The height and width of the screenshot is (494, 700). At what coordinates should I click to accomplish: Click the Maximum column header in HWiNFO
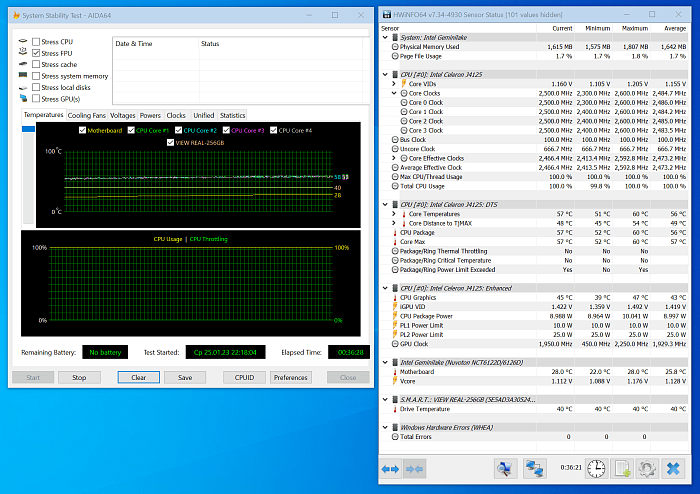pos(631,28)
